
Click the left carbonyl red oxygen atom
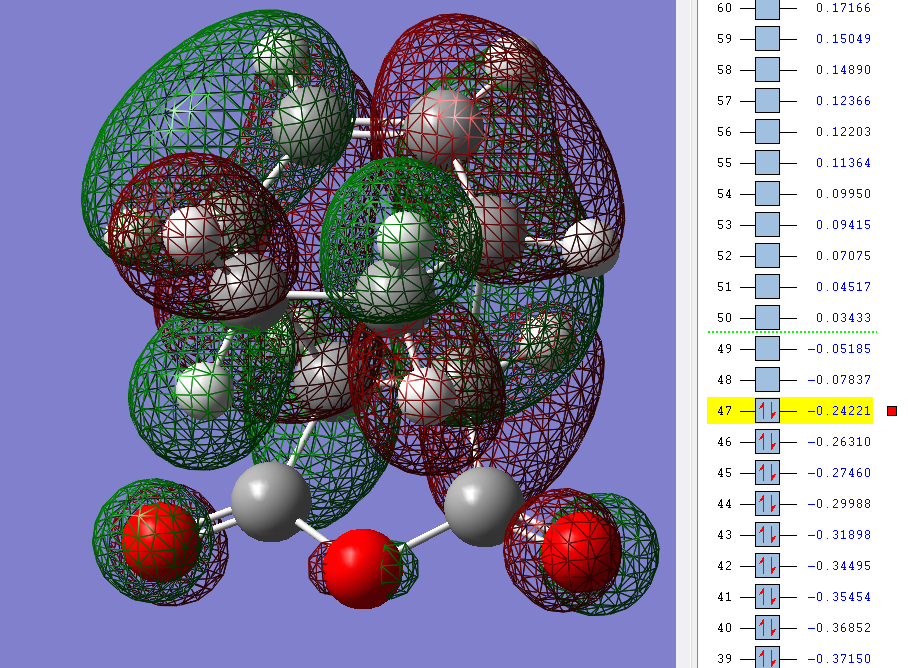coord(160,542)
